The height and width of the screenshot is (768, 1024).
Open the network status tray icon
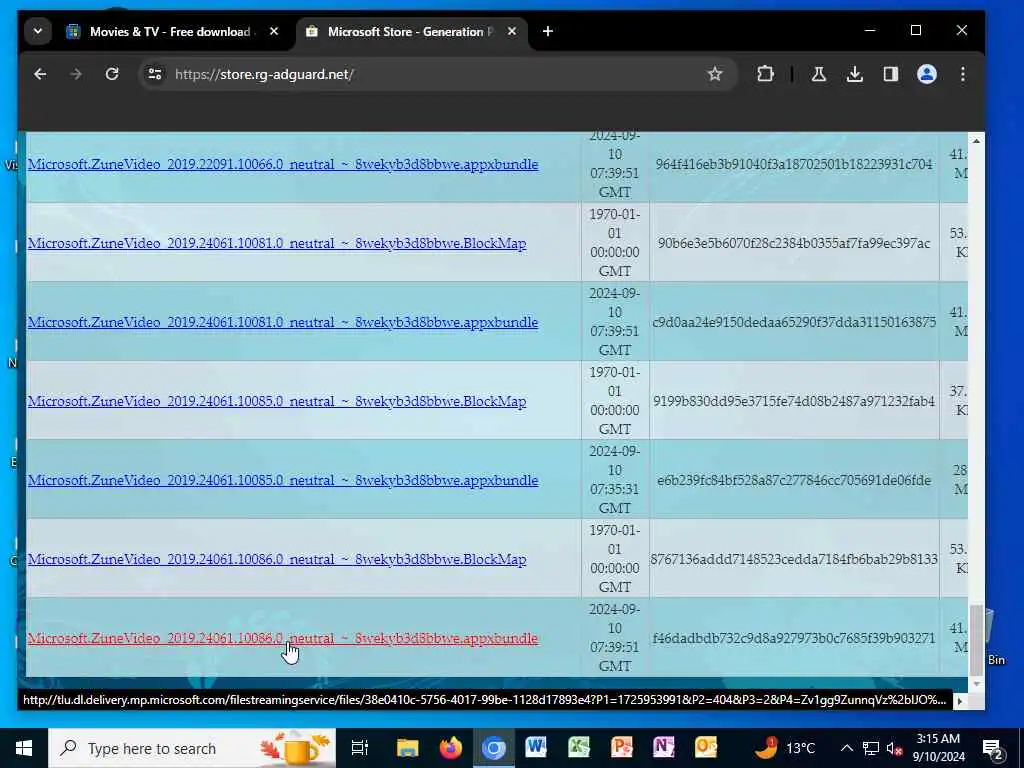coord(871,748)
